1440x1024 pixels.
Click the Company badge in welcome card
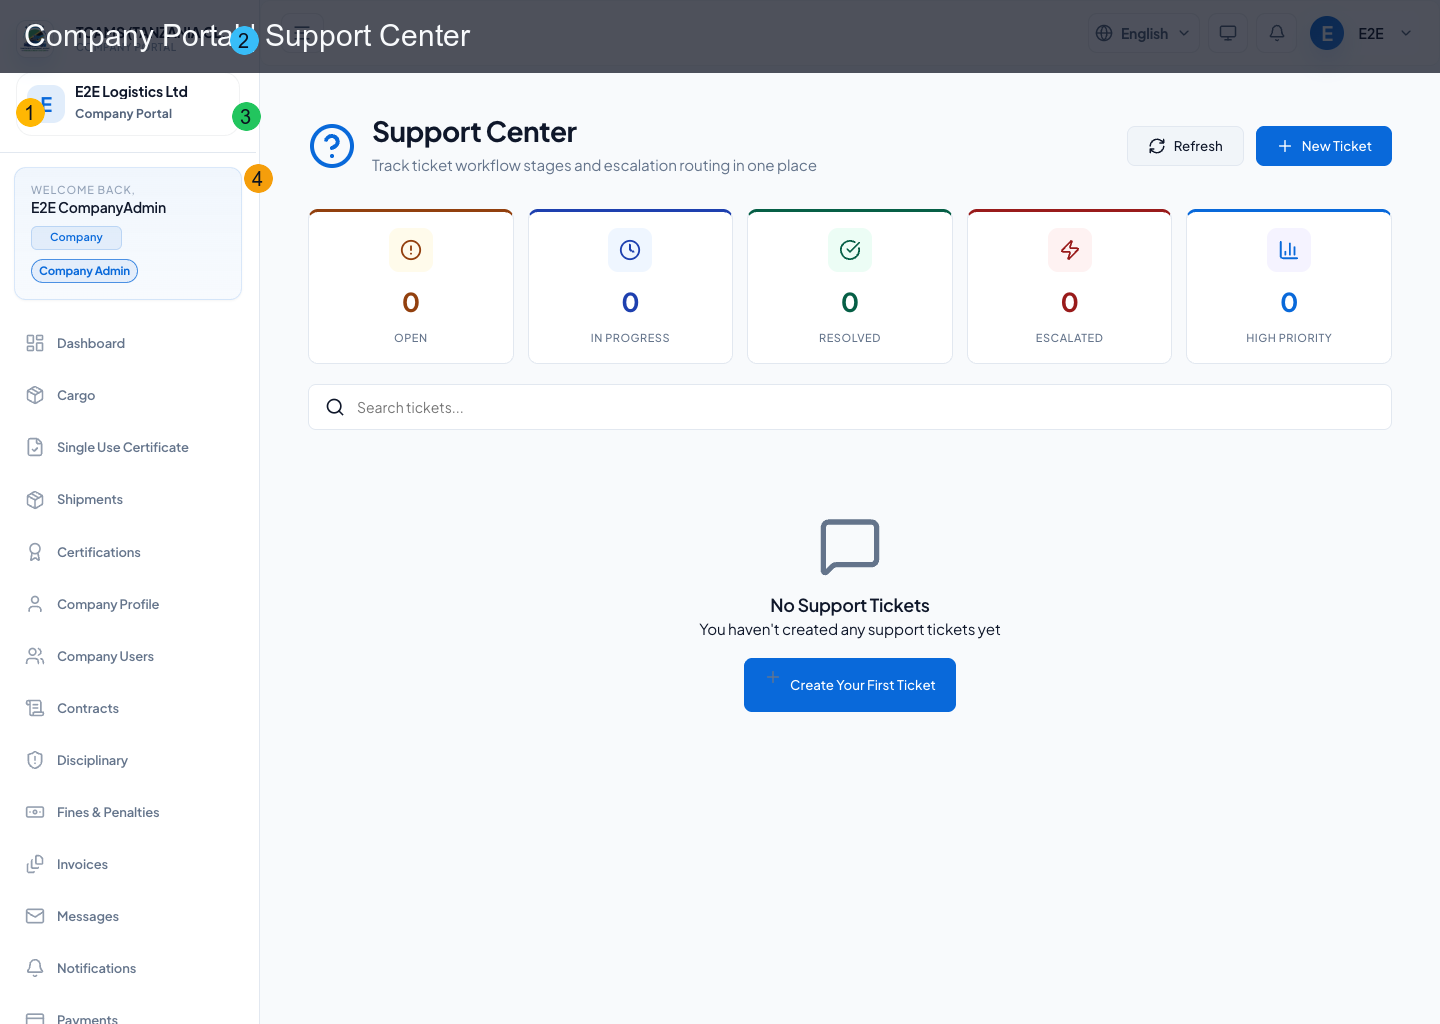tap(76, 237)
